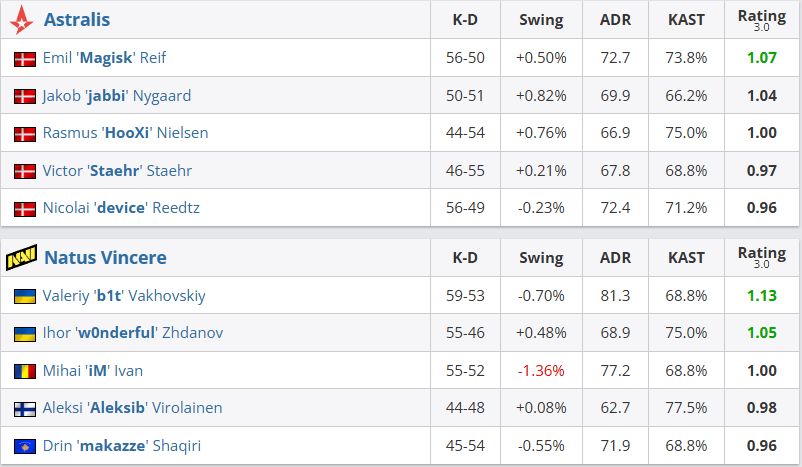This screenshot has height=467, width=802.
Task: Sort Astralis table by Swing column
Action: coord(541,20)
